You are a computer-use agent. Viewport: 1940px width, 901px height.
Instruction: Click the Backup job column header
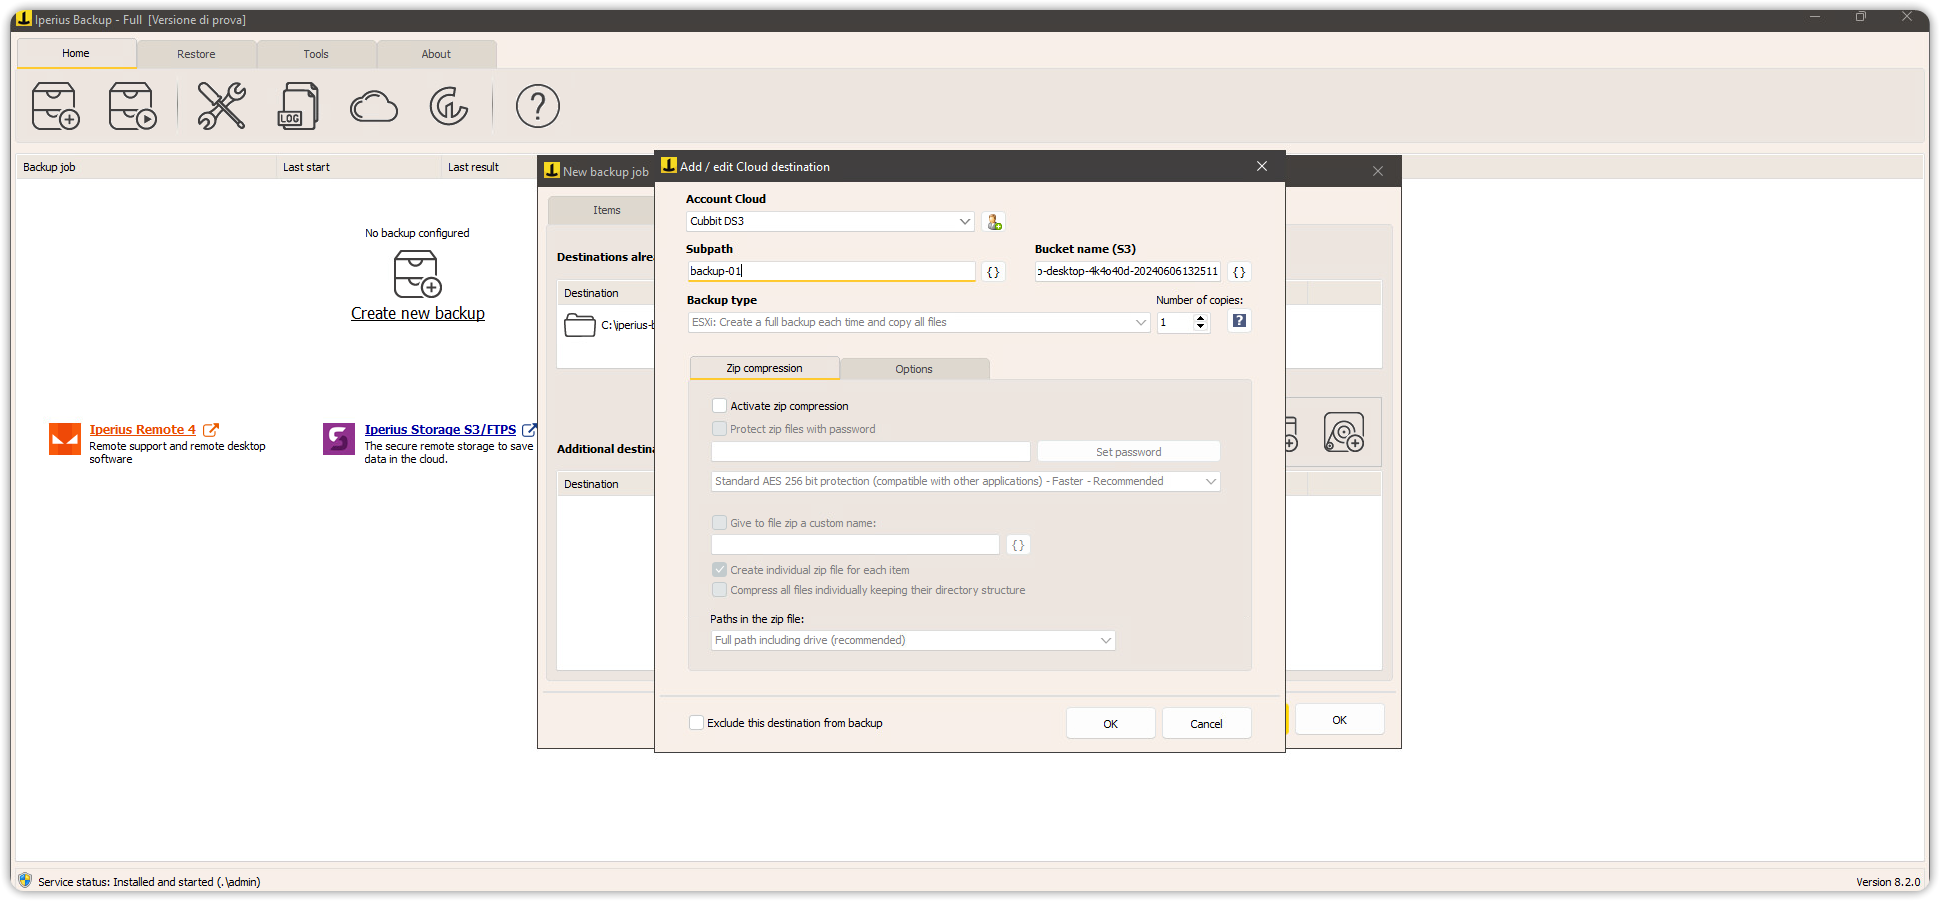pyautogui.click(x=146, y=167)
